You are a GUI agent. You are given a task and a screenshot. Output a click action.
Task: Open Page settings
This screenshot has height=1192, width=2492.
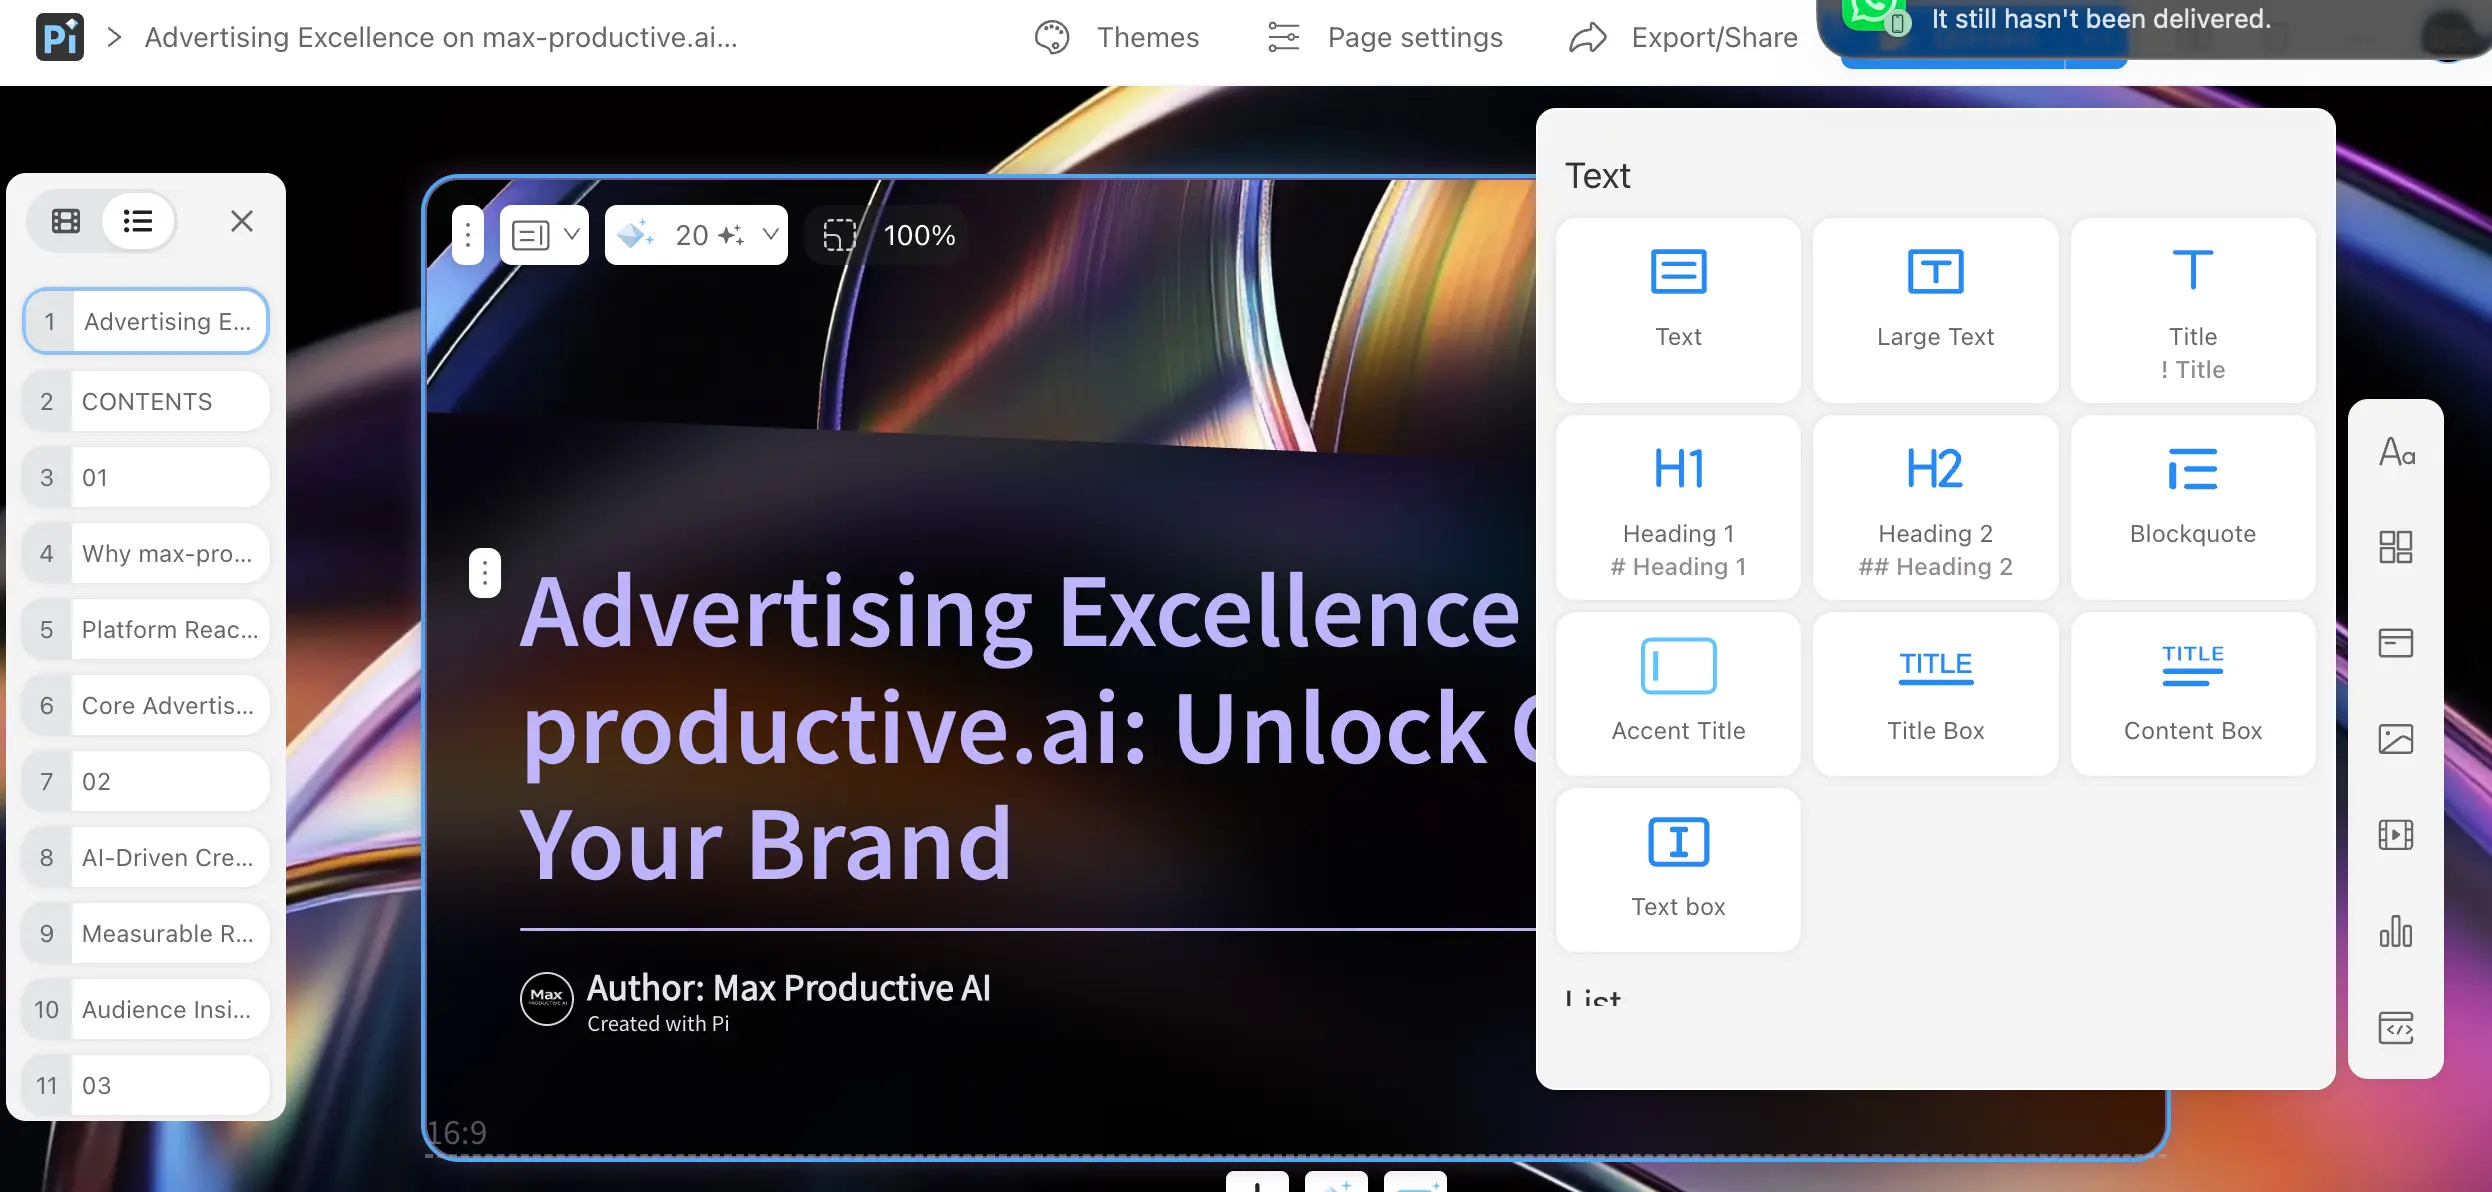(1384, 38)
